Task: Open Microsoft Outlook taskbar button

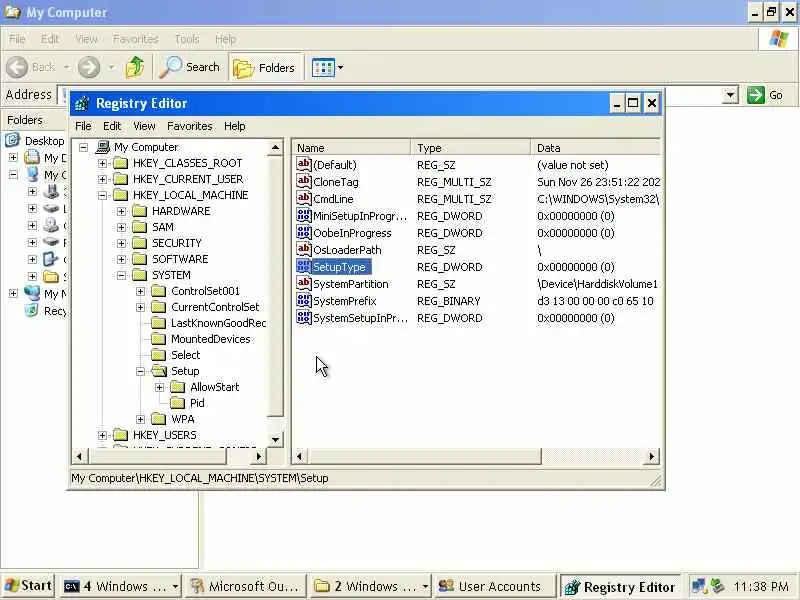Action: (246, 587)
